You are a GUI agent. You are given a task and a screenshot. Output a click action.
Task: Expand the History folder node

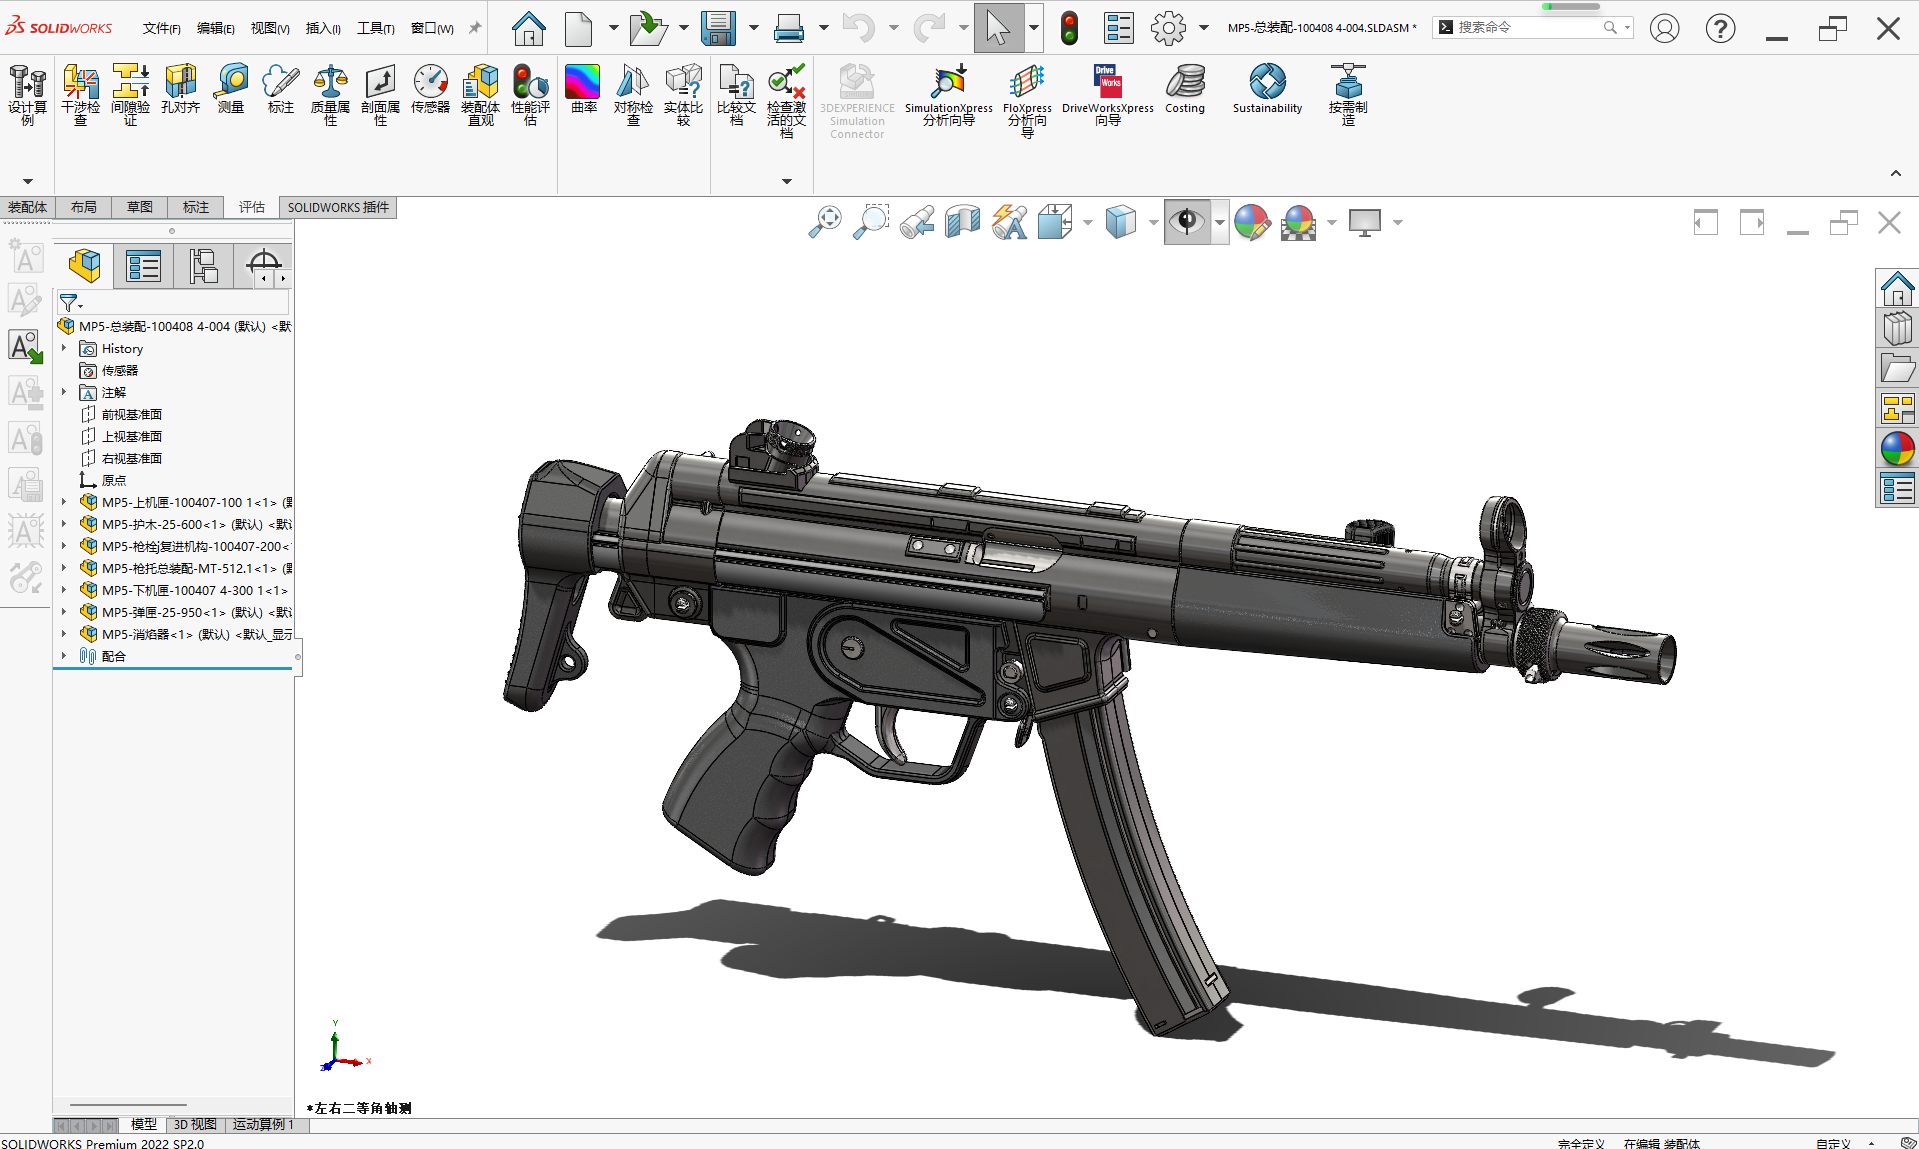pyautogui.click(x=65, y=348)
